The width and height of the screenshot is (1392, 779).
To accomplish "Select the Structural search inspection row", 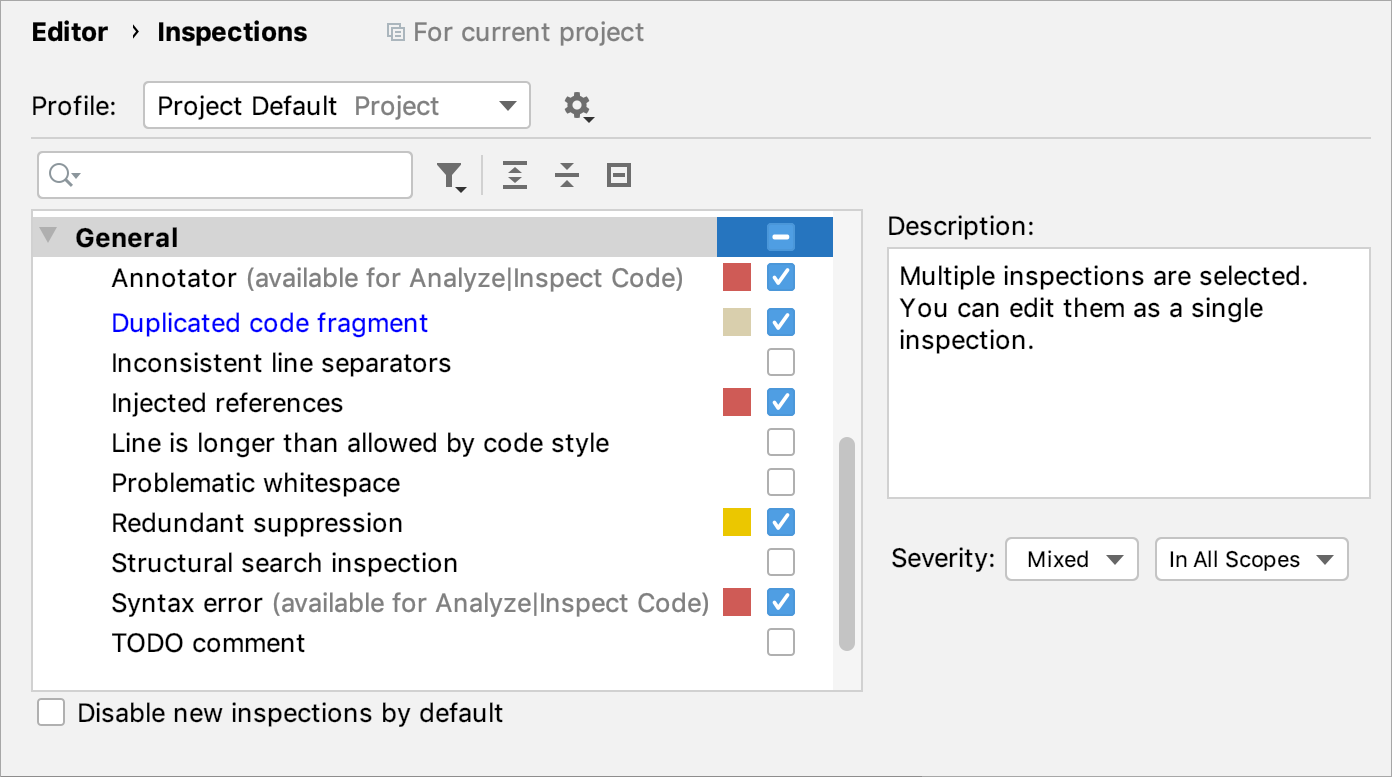I will [x=283, y=562].
